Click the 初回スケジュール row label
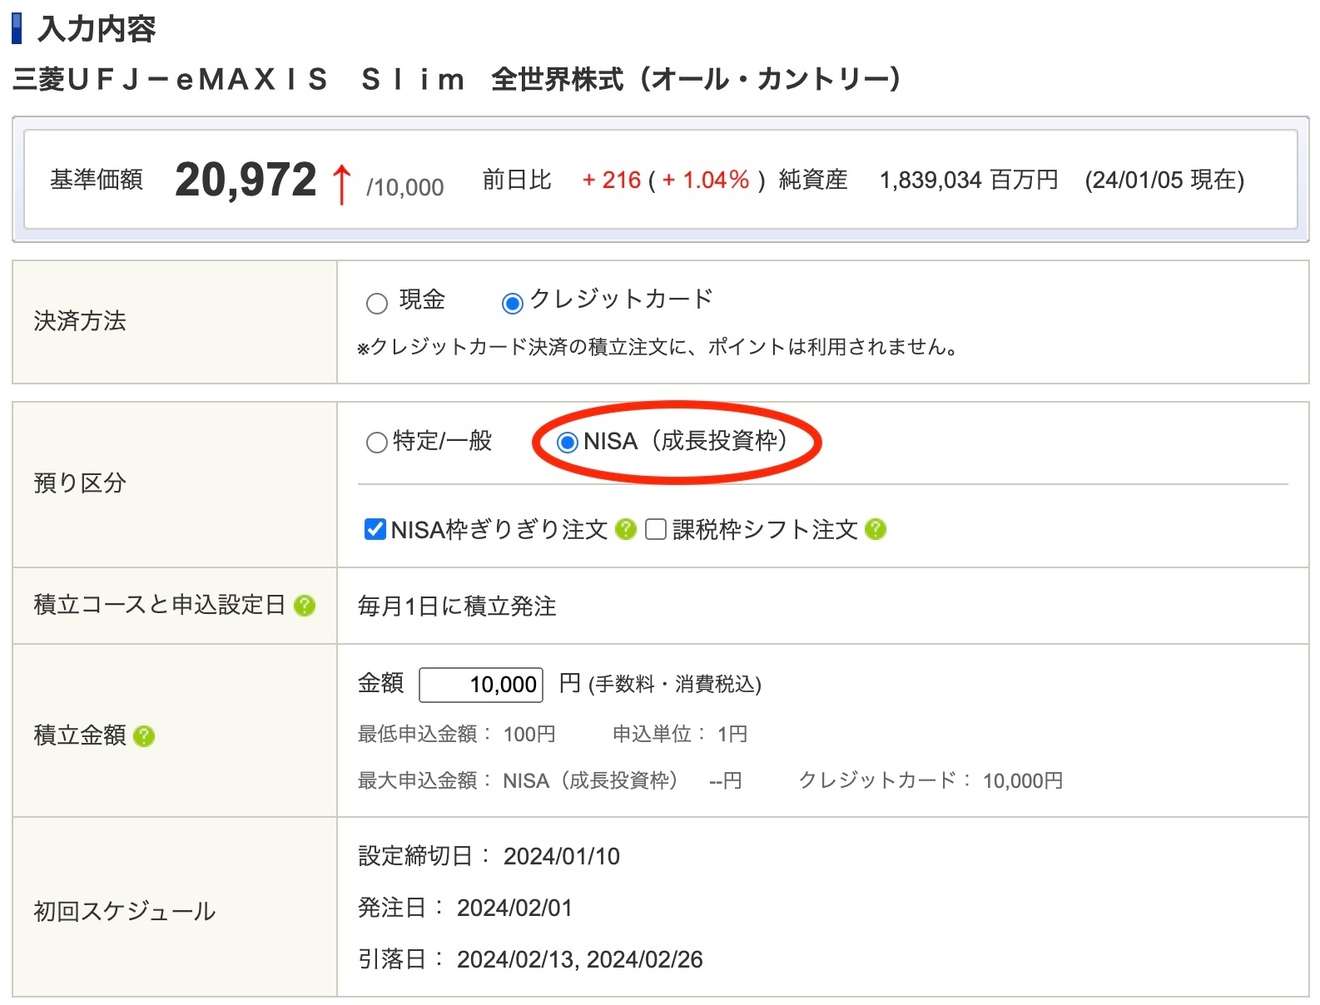 (125, 911)
